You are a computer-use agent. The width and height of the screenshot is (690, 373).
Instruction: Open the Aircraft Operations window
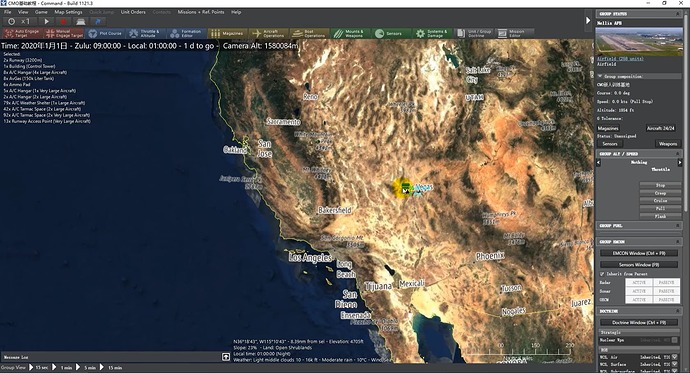[x=269, y=33]
